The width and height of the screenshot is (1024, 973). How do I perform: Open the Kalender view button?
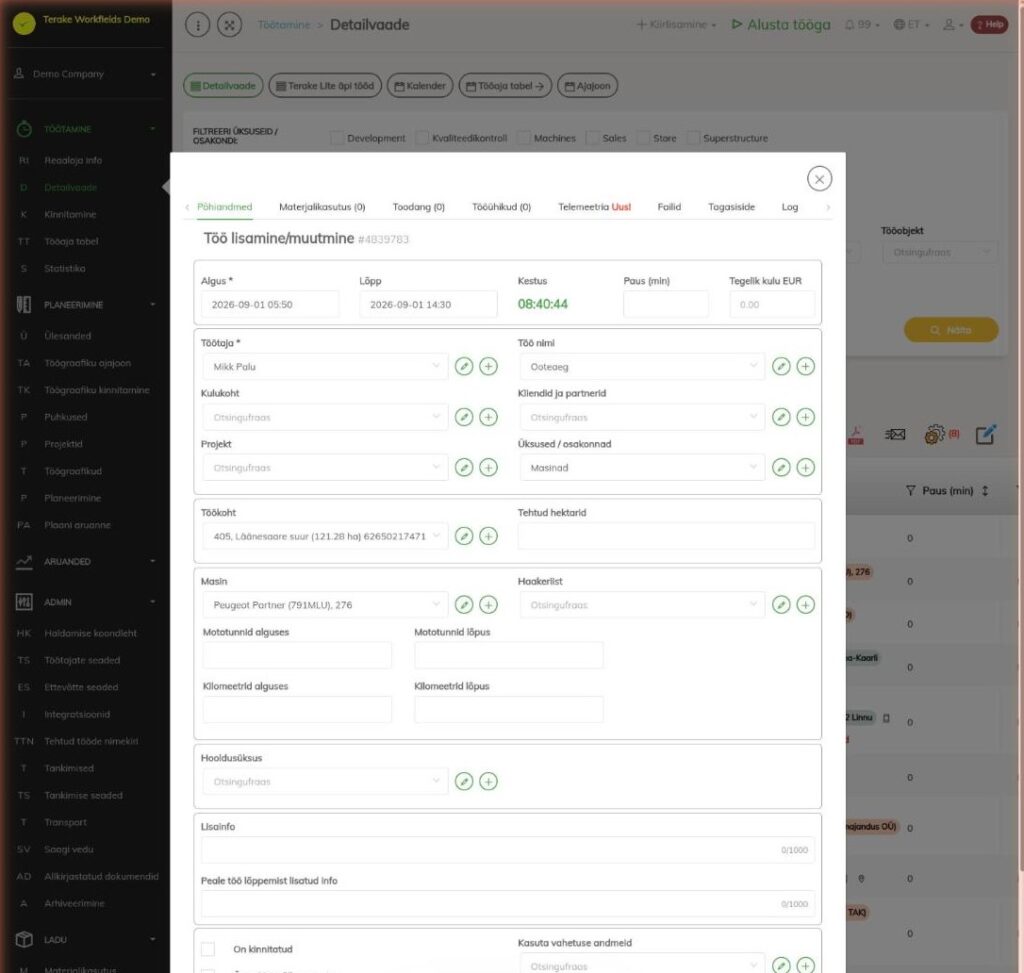(420, 86)
